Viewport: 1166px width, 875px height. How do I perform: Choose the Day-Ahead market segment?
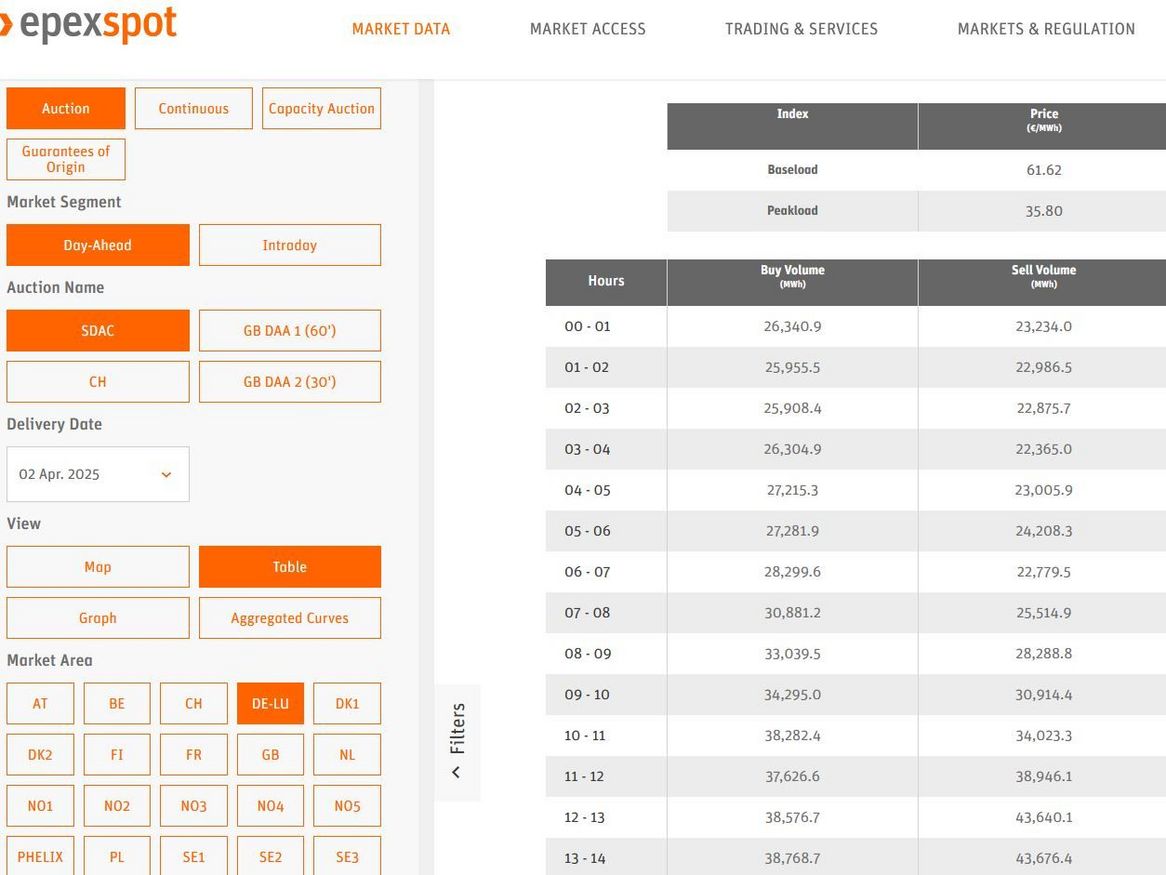[x=97, y=245]
